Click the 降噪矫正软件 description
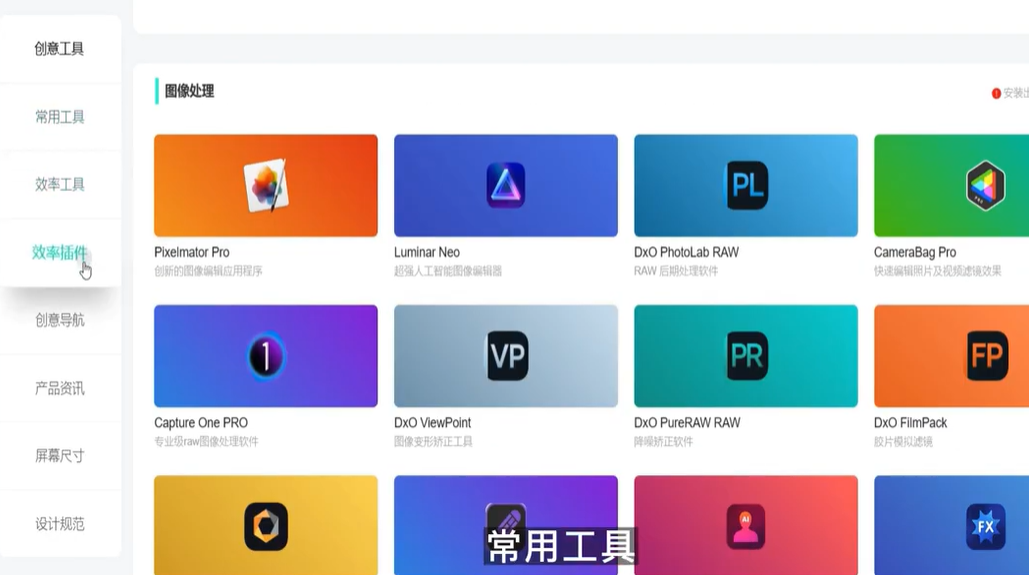This screenshot has height=575, width=1029. tap(663, 442)
